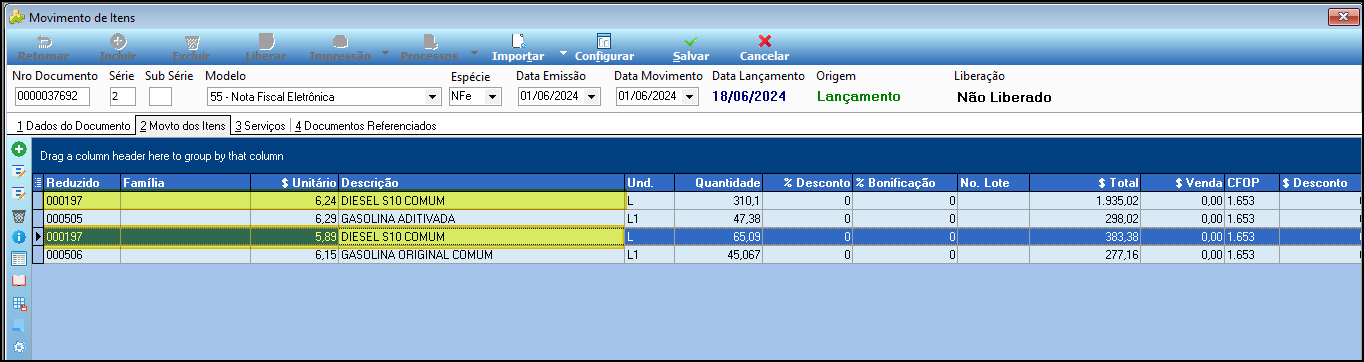Click the quantity 45,067 cell
This screenshot has width=1364, height=362.
point(718,255)
